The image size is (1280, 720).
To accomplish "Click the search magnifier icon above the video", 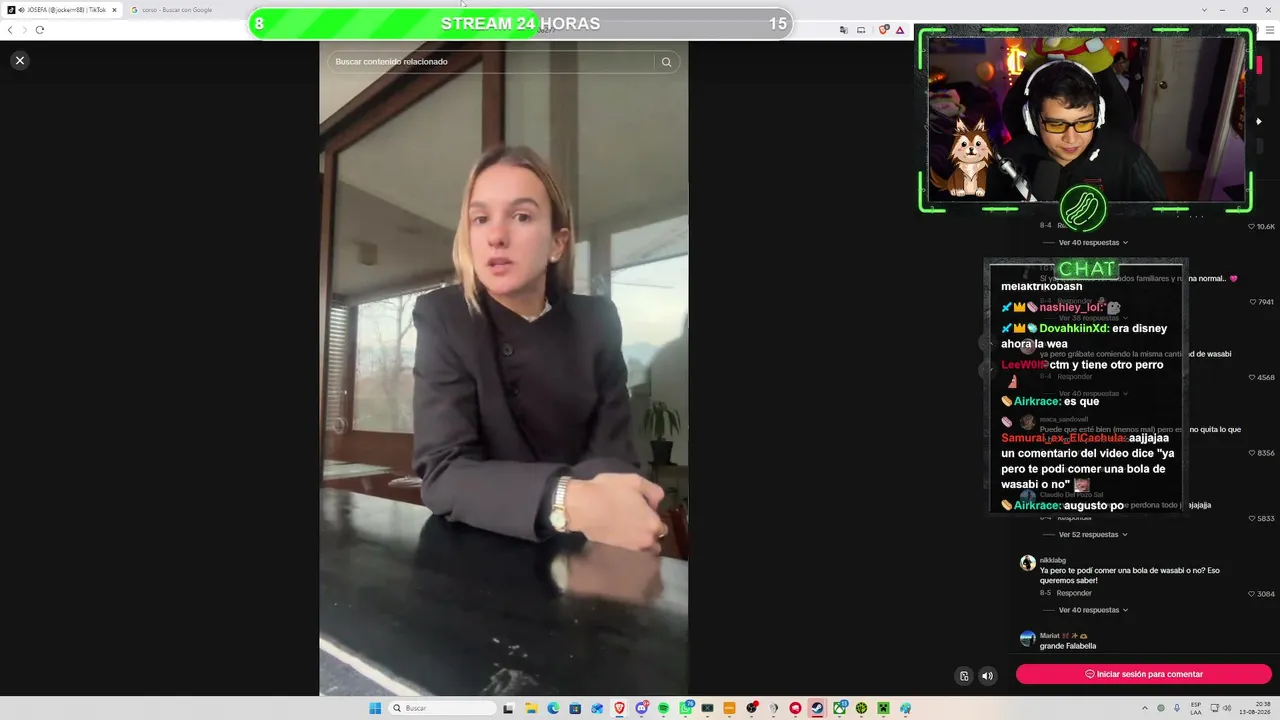I will pos(666,62).
